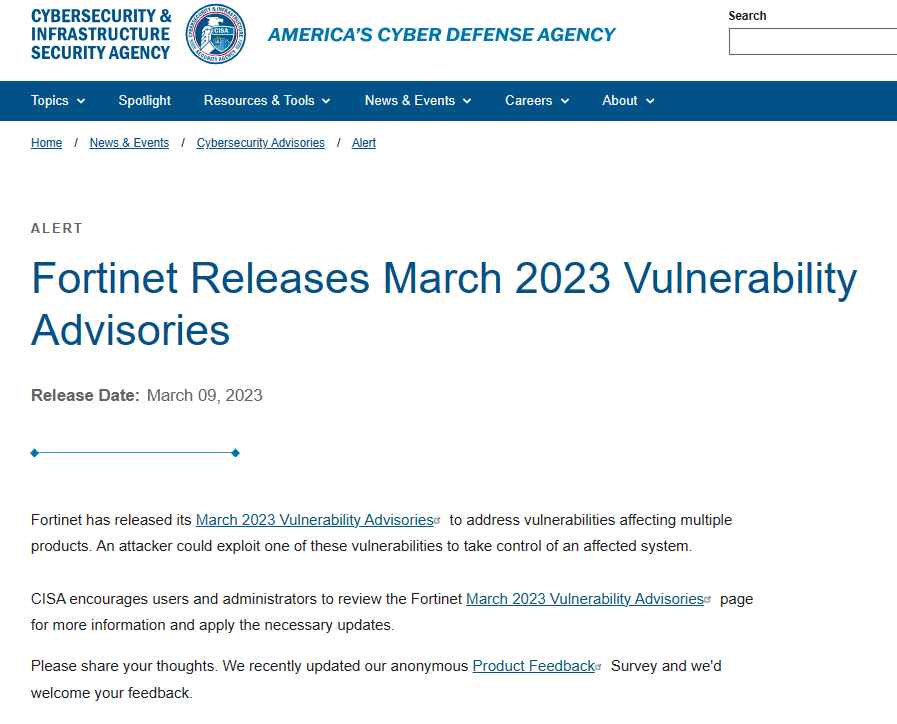897x724 pixels.
Task: Open the Alert breadcrumb link
Action: click(x=364, y=143)
